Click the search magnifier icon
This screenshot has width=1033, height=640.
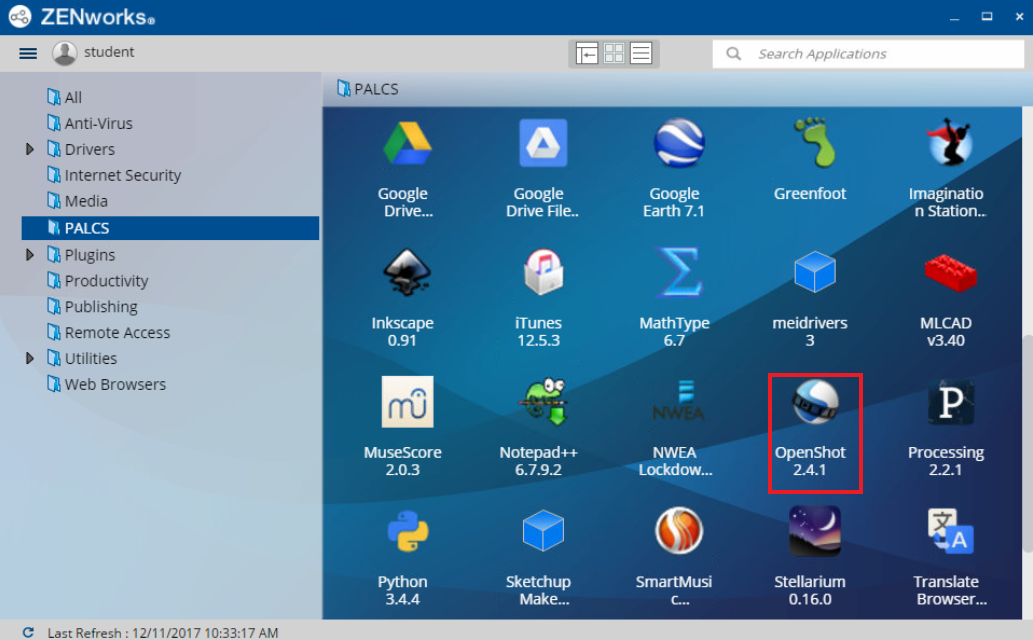coord(733,53)
